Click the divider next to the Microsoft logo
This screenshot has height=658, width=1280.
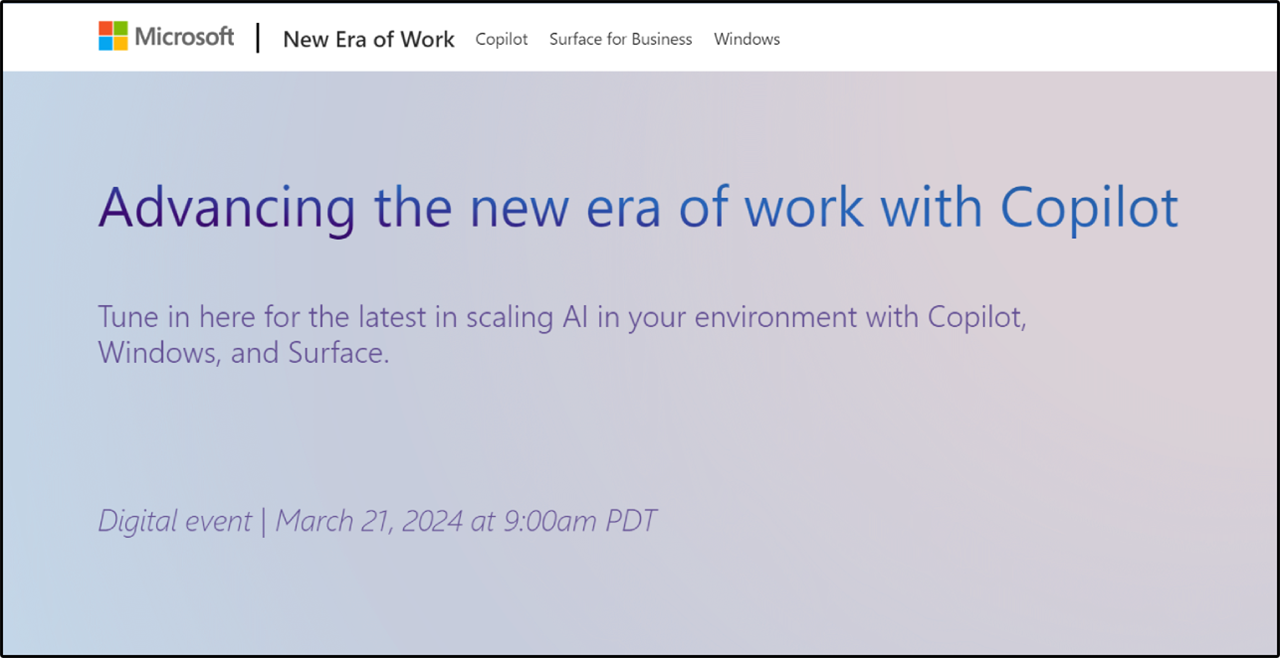(x=257, y=37)
